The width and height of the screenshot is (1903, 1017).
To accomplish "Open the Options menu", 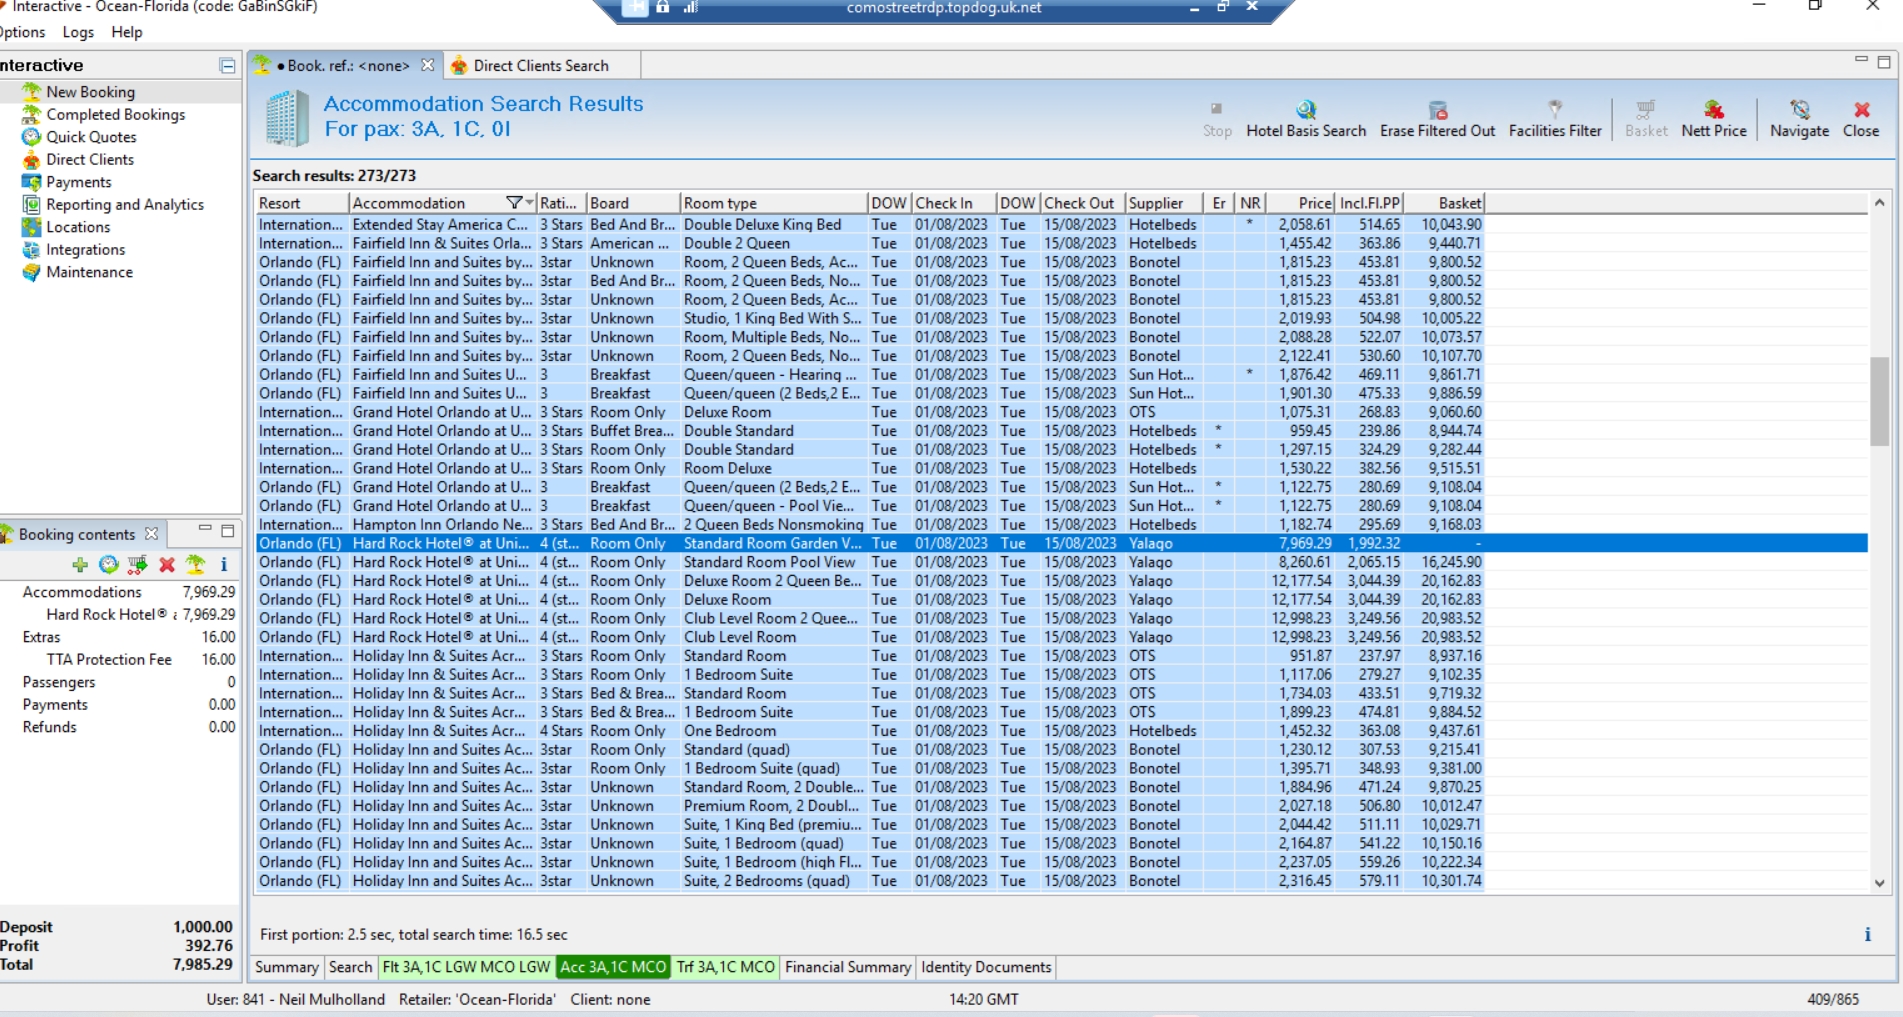I will (x=22, y=32).
